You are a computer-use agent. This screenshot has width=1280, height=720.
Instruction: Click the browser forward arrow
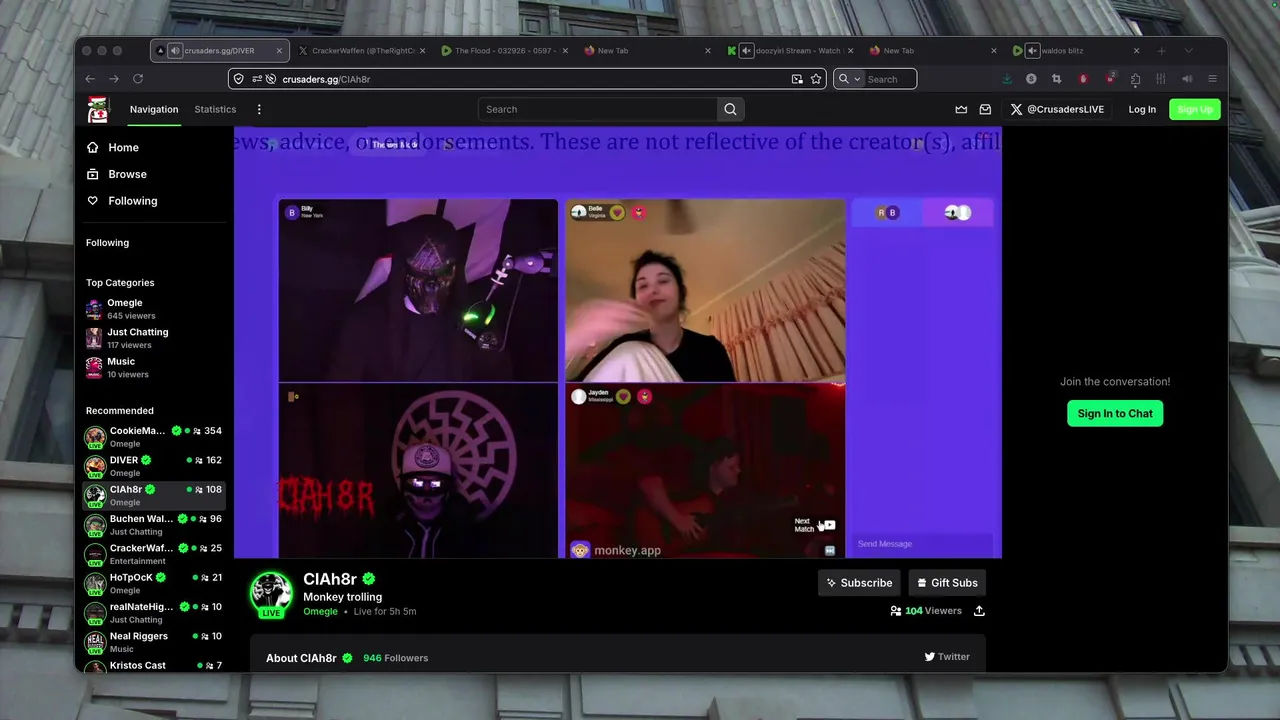pos(114,79)
